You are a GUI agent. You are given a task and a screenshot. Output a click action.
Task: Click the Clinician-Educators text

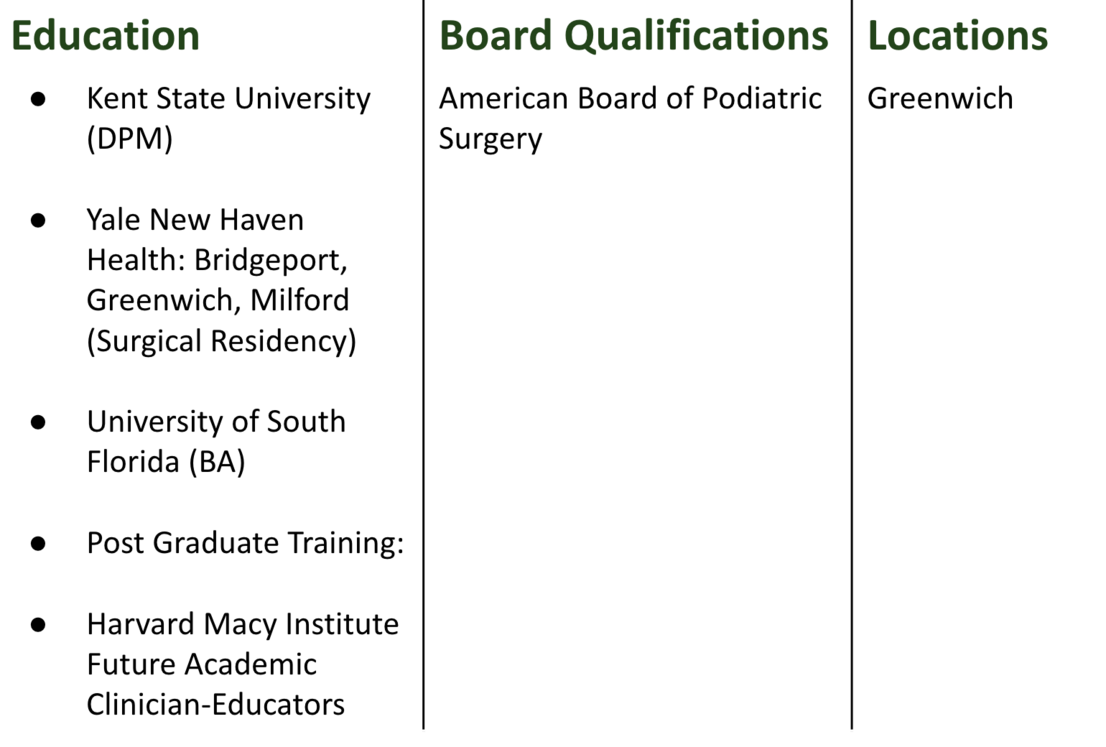(x=215, y=704)
